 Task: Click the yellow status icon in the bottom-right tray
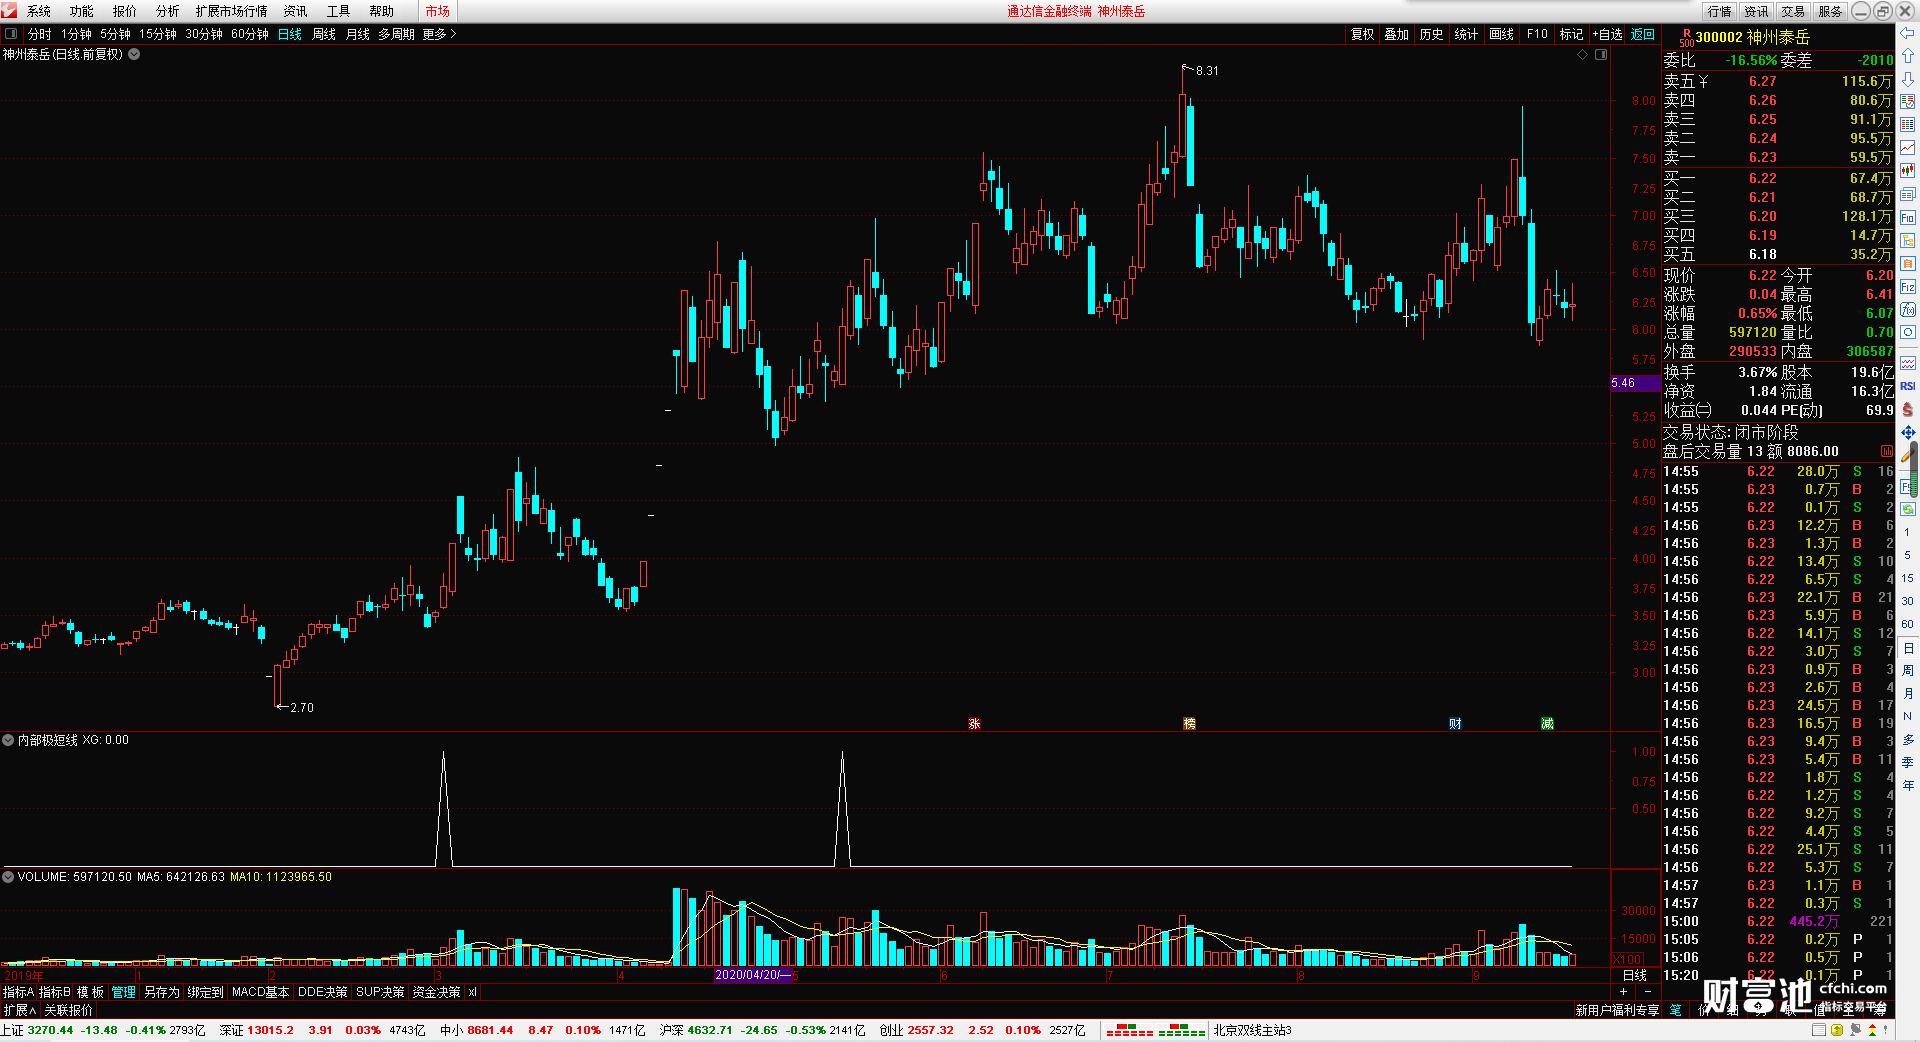[1836, 1030]
